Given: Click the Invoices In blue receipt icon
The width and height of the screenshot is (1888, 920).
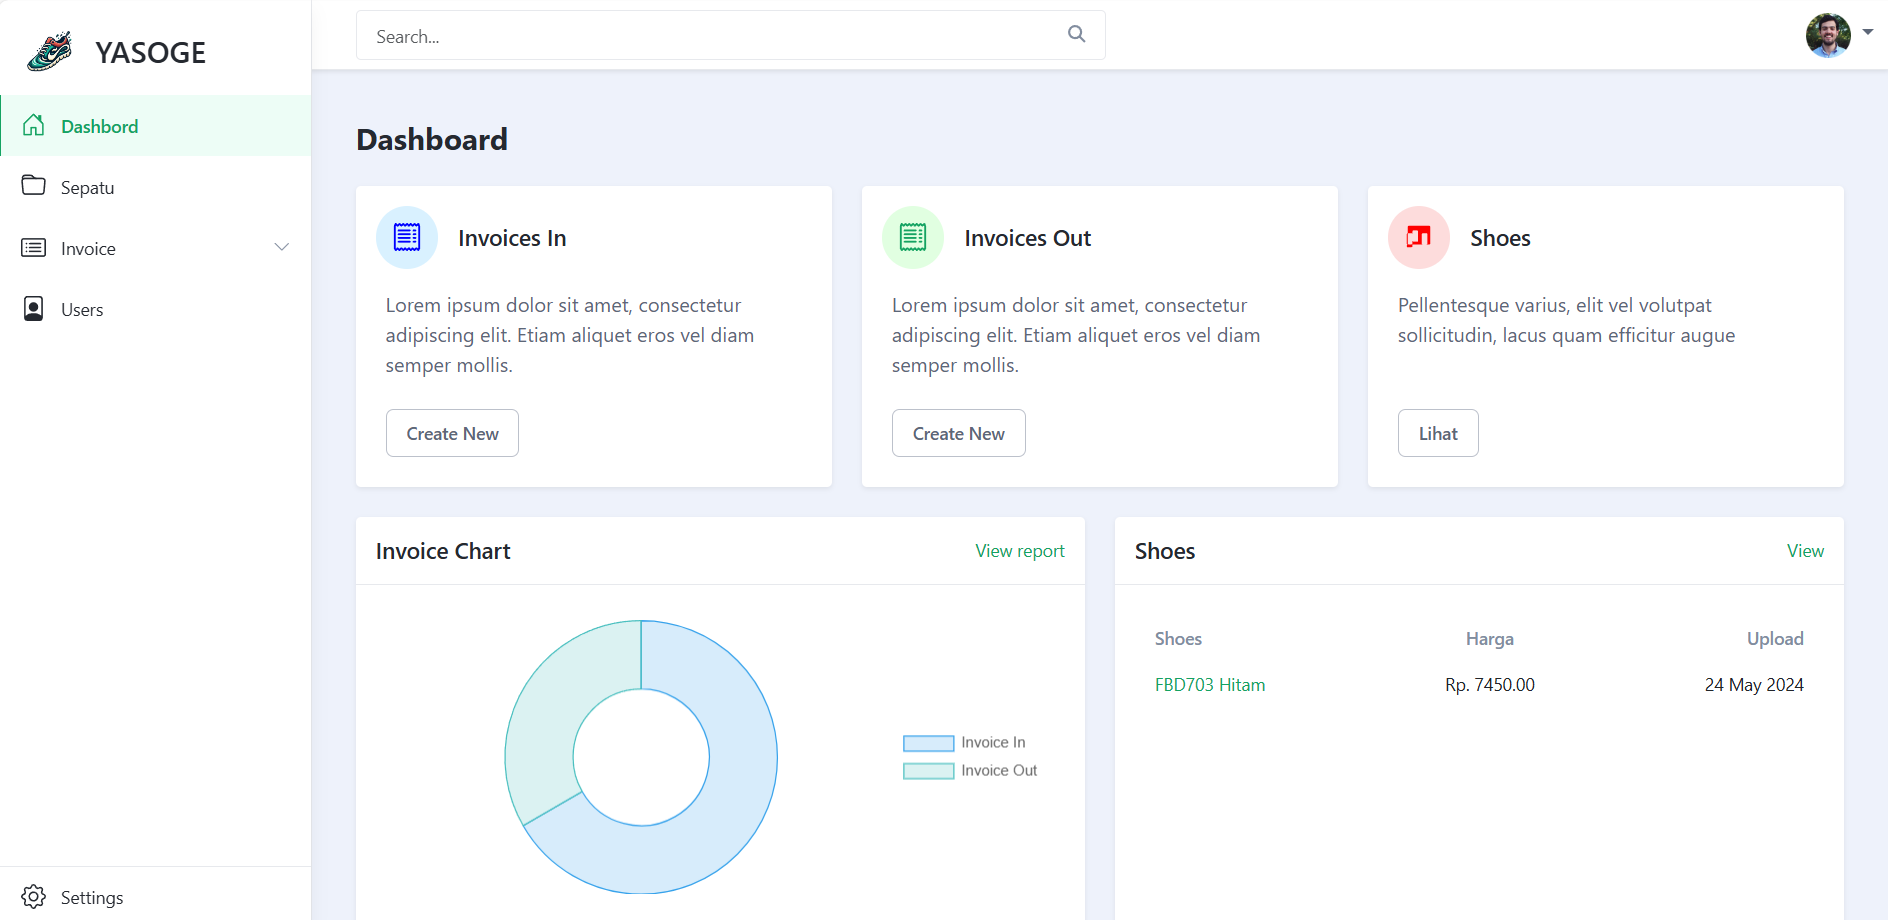Looking at the screenshot, I should click(x=407, y=237).
